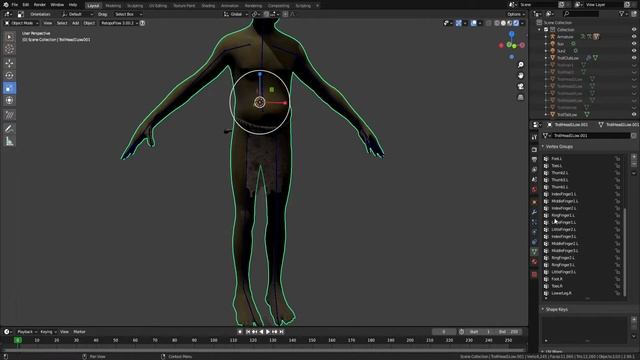Select the Measure ruler tool
640x360 pixels.
(9, 141)
